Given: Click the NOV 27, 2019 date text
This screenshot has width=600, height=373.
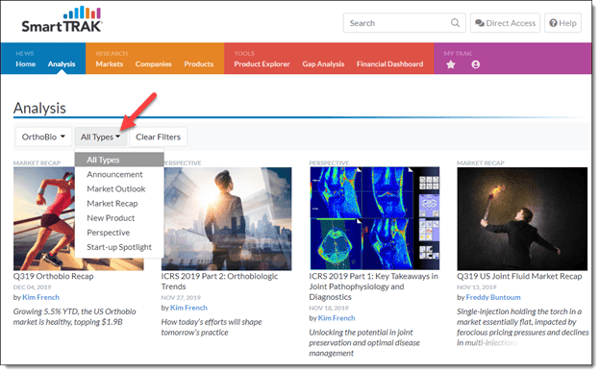Looking at the screenshot, I should tap(180, 298).
